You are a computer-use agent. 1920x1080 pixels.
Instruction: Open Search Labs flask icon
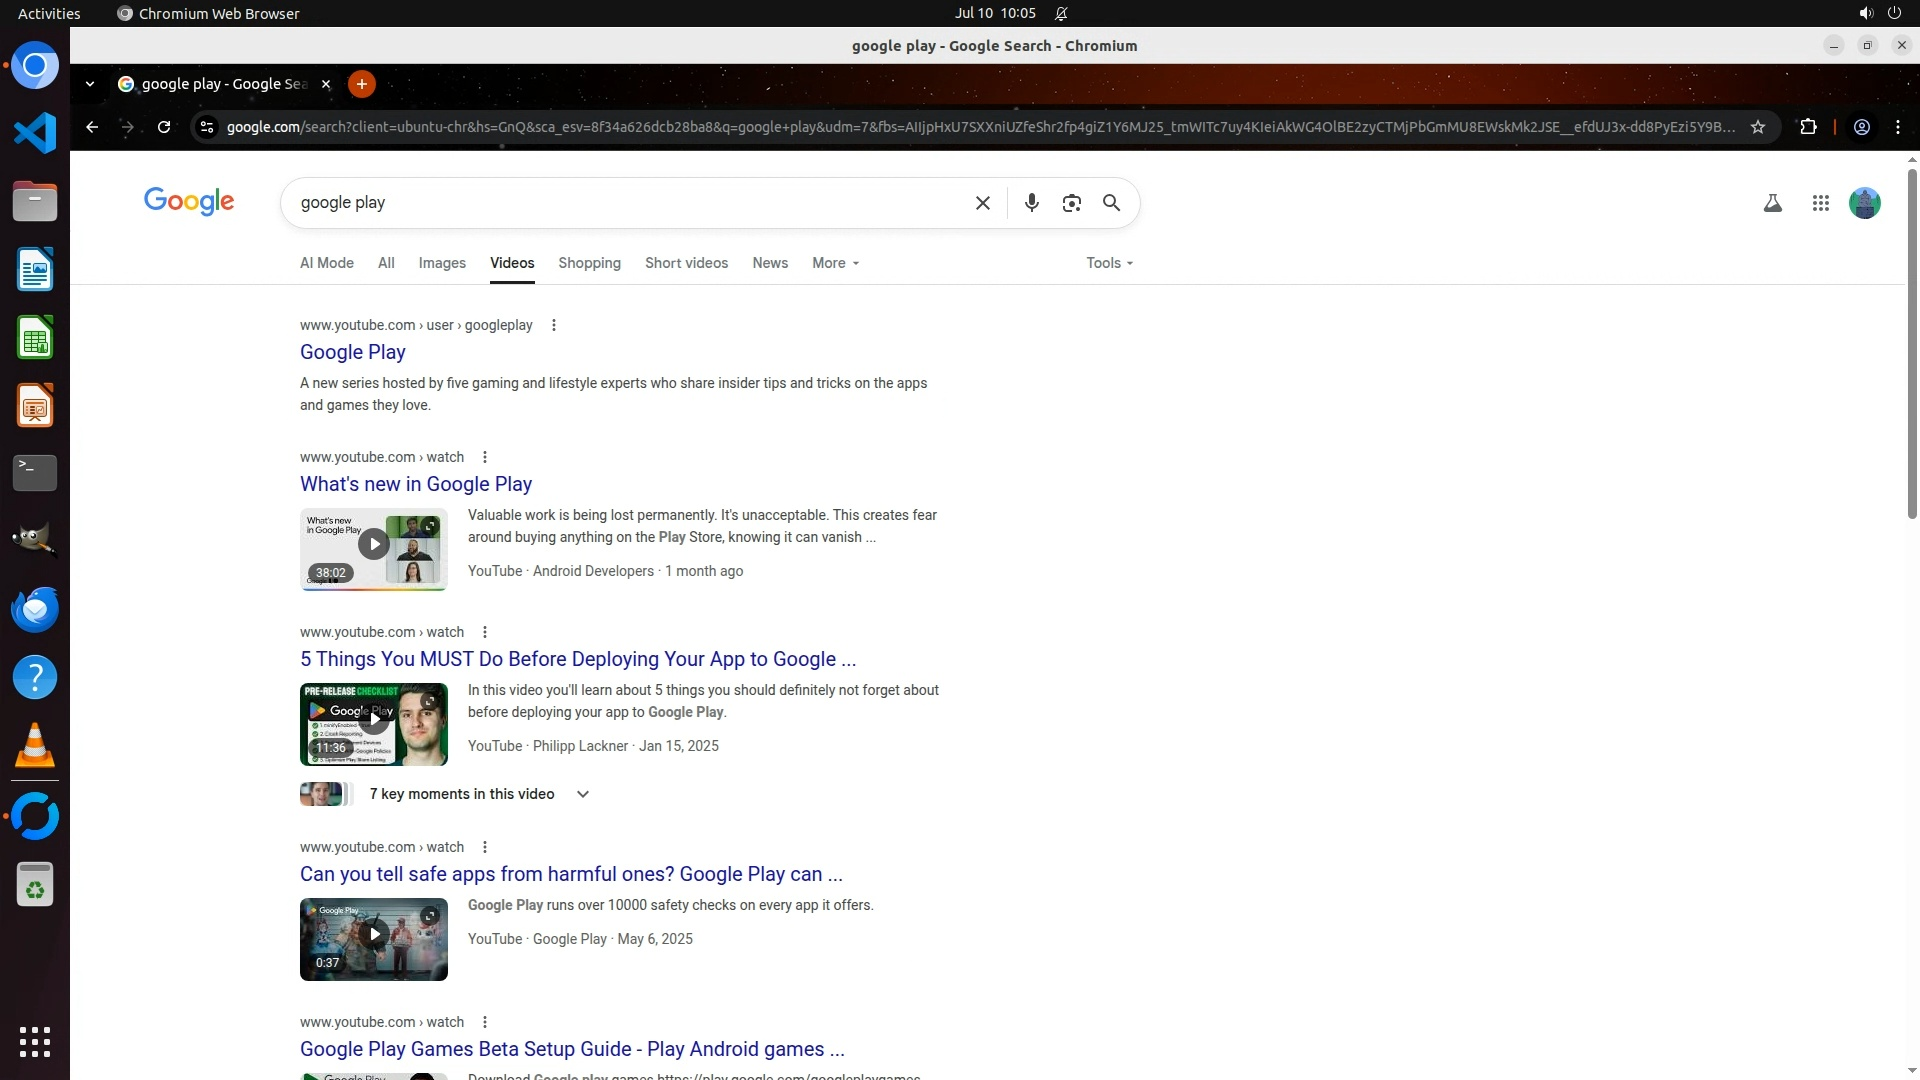tap(1772, 203)
